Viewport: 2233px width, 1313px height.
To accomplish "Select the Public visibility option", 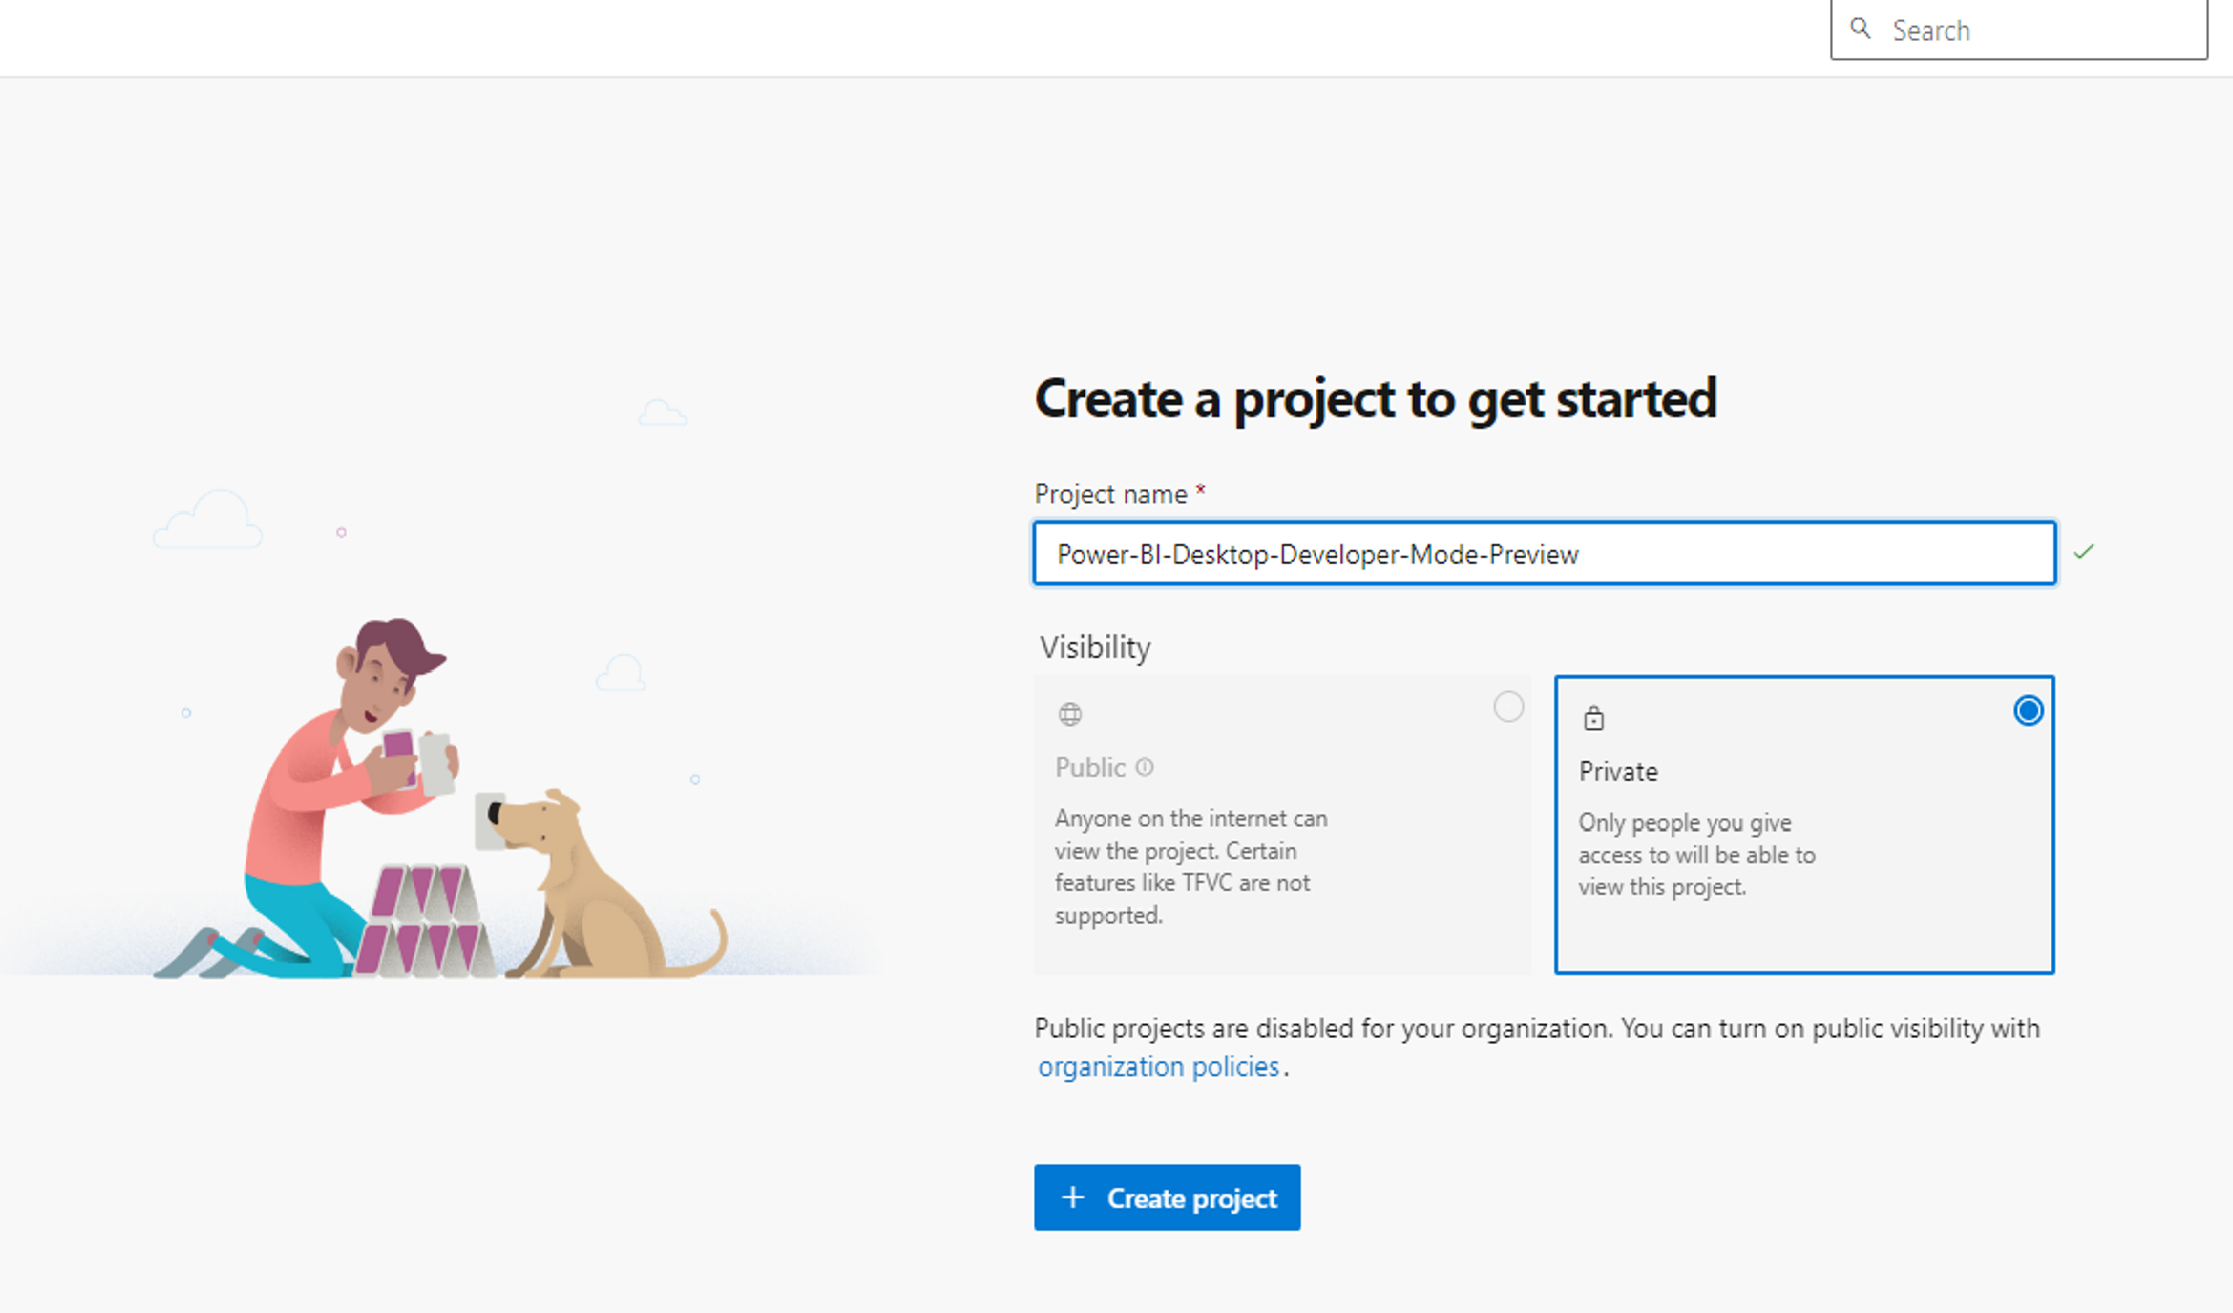I will click(x=1509, y=706).
